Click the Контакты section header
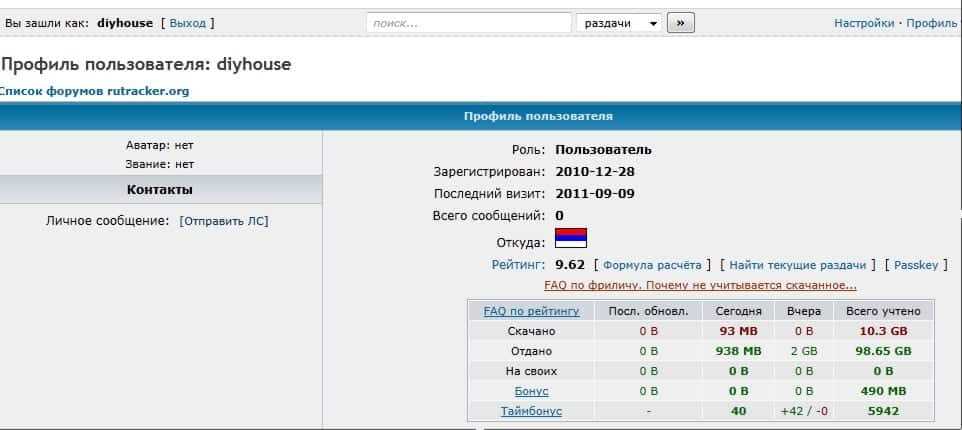Viewport: 962px width, 430px height. click(x=160, y=190)
